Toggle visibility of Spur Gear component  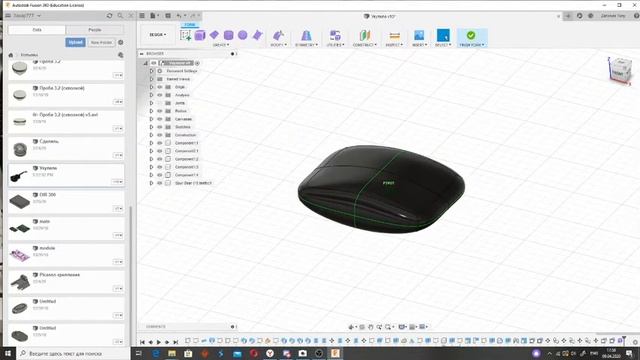coord(160,183)
